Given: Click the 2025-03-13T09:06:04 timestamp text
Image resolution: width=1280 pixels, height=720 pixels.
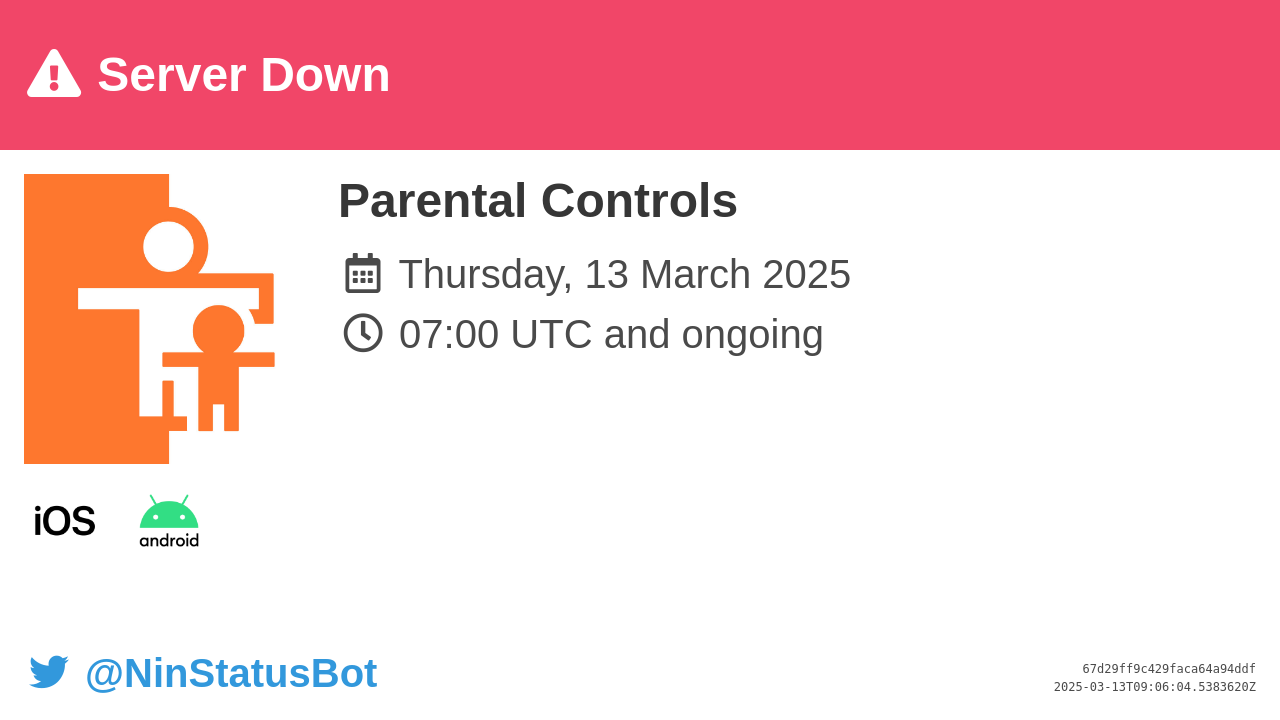Looking at the screenshot, I should coord(1155,687).
